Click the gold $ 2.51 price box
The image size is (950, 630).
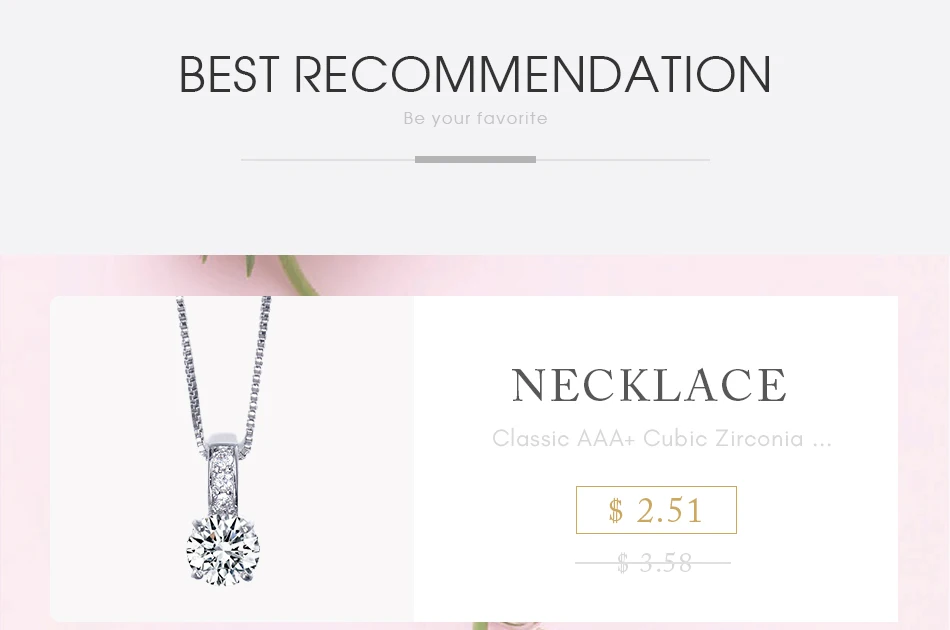(x=656, y=510)
